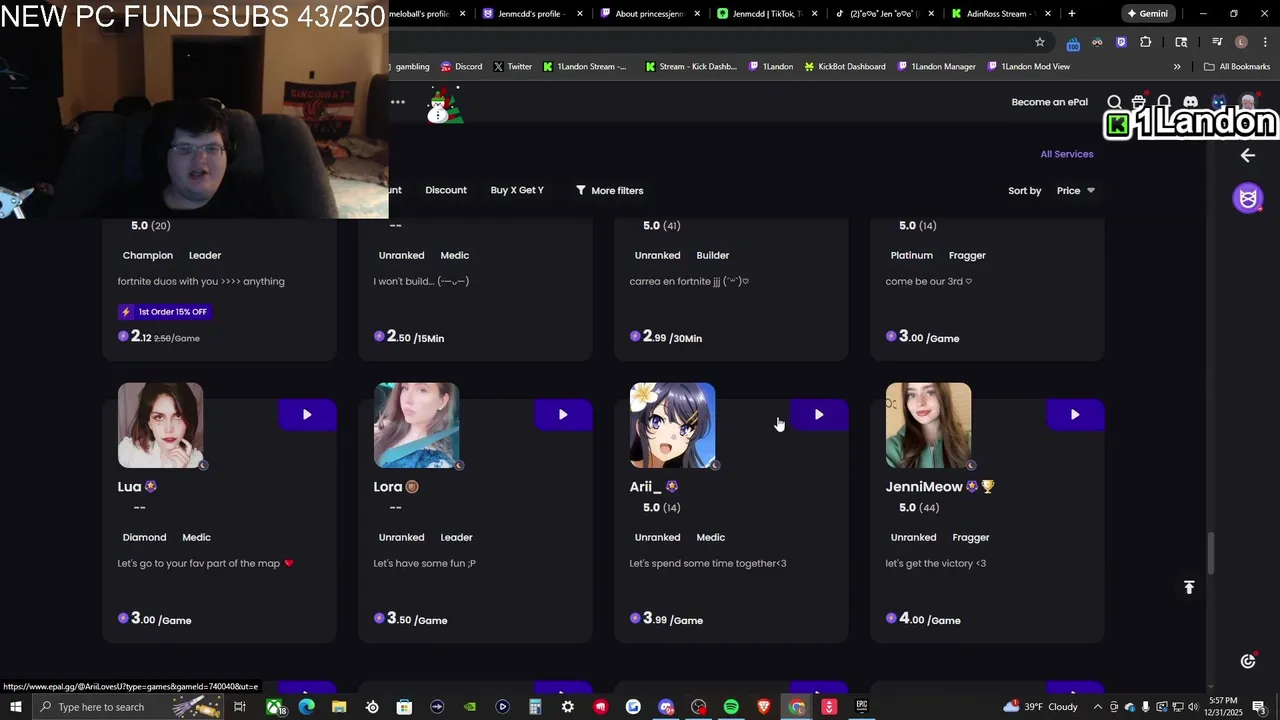This screenshot has height=720, width=1280.
Task: Click the search magnifier in site header
Action: coord(1114,102)
